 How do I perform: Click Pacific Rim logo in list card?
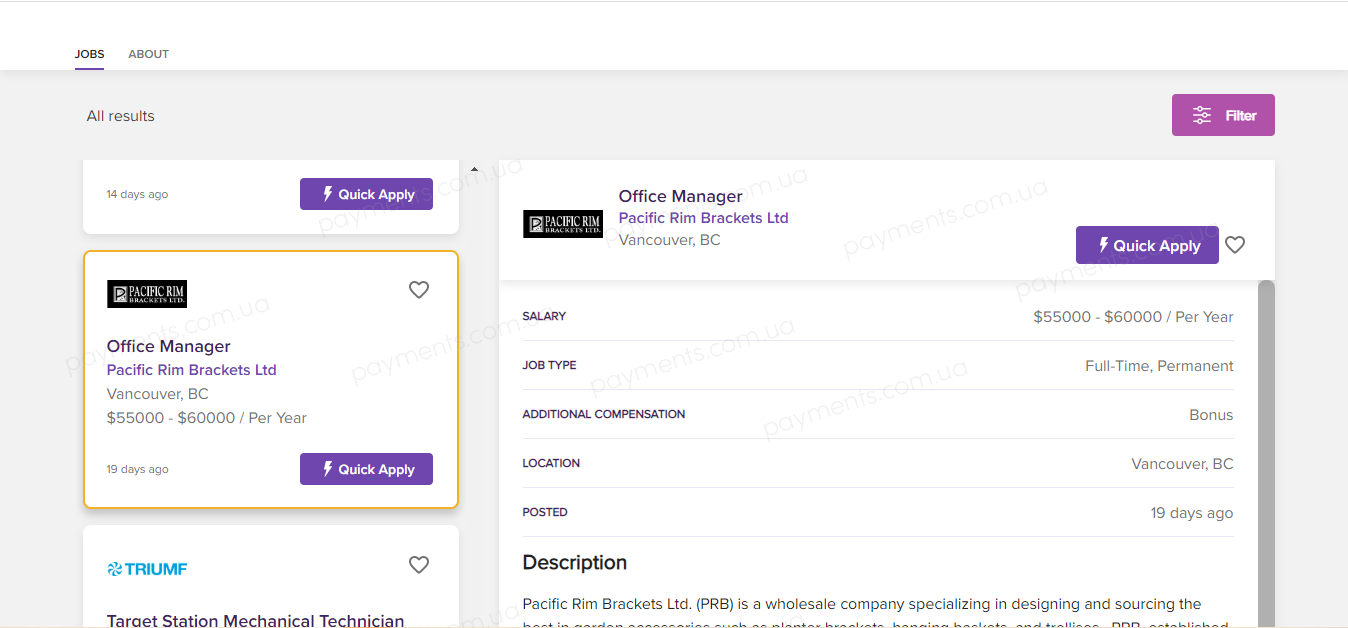point(147,294)
